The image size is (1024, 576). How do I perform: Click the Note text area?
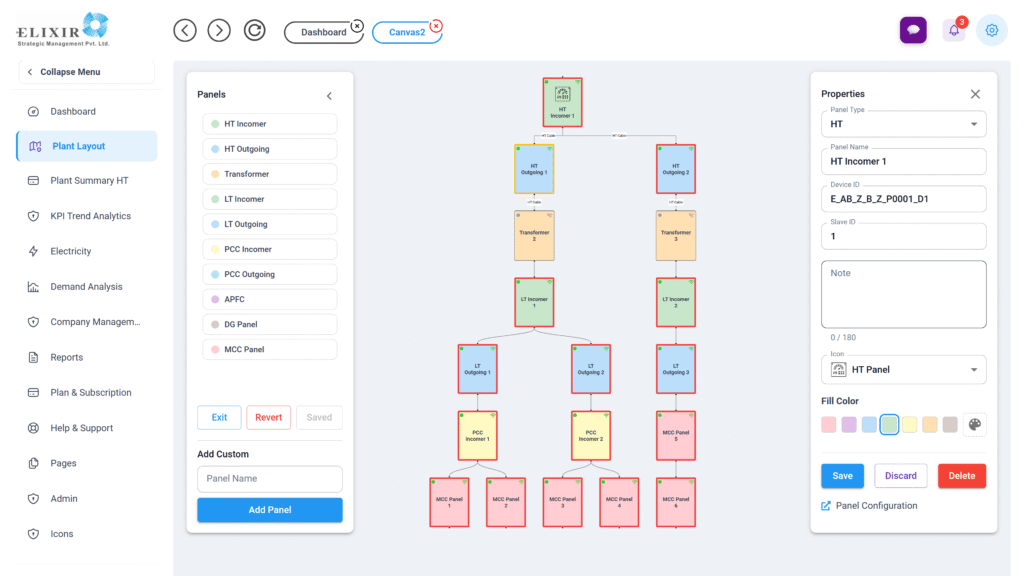[903, 294]
